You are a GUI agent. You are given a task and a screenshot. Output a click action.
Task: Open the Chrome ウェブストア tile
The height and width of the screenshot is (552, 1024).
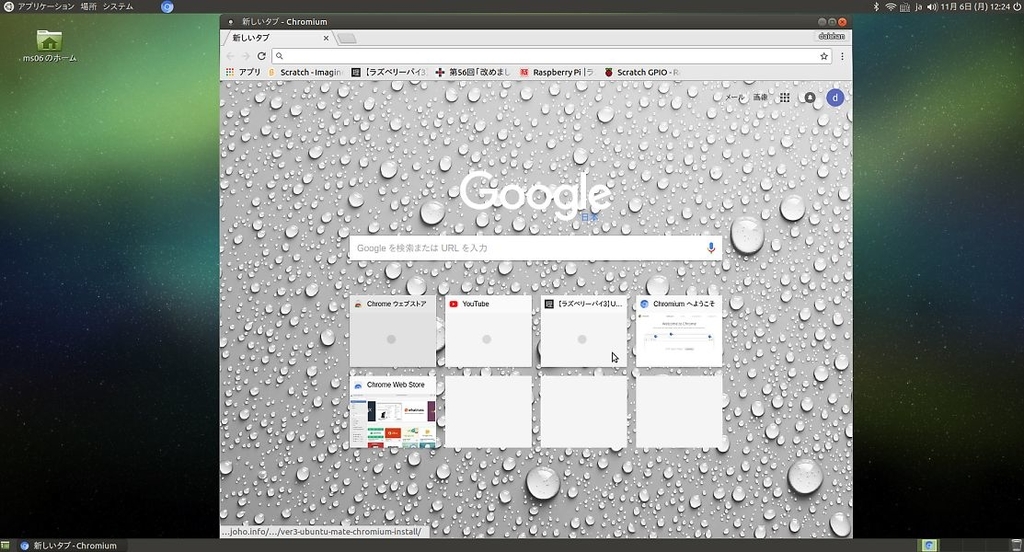click(x=392, y=331)
